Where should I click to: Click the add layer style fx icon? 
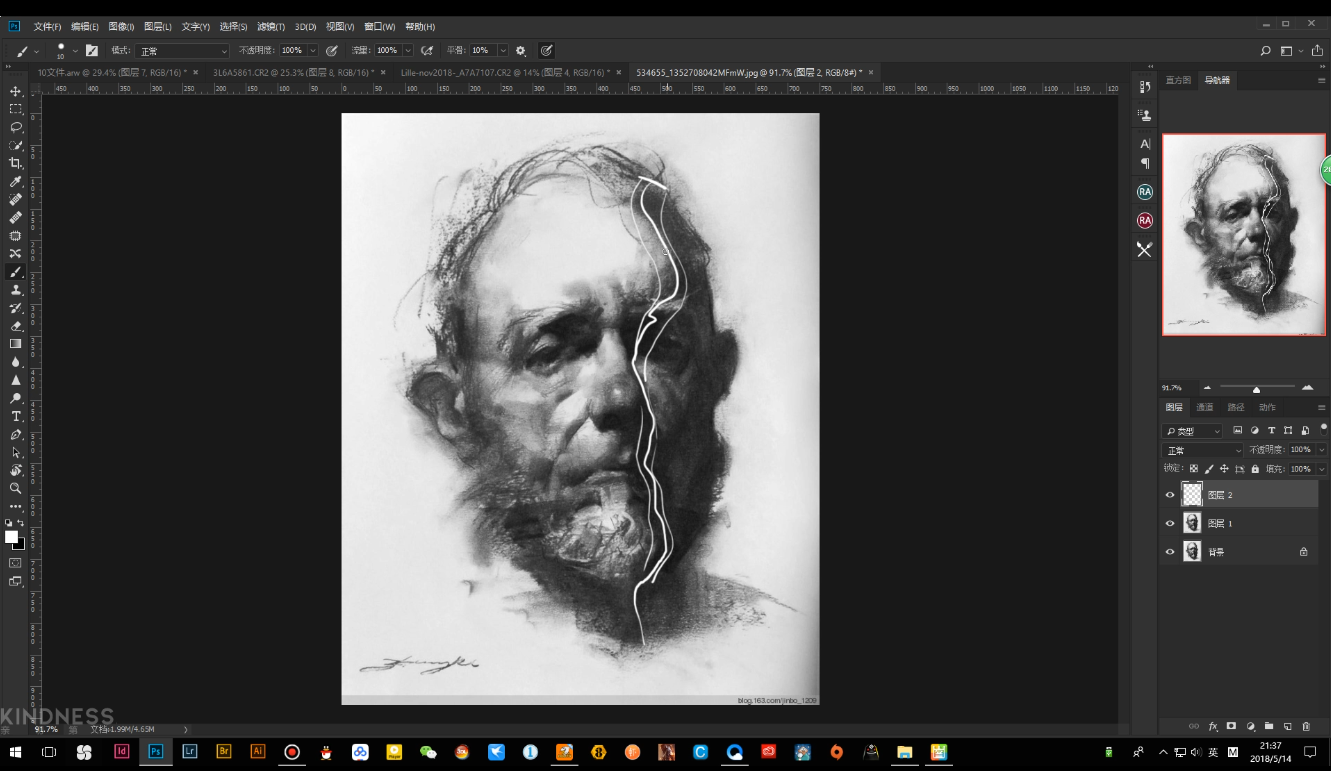coord(1213,726)
